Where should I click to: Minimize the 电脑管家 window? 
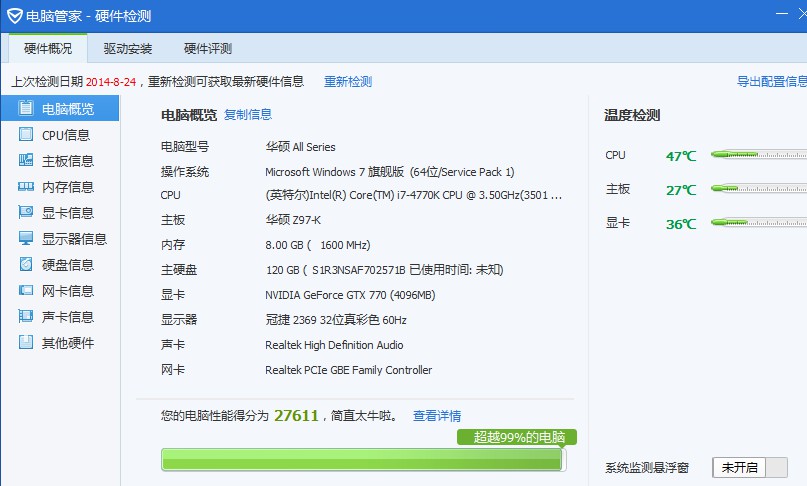(x=782, y=13)
